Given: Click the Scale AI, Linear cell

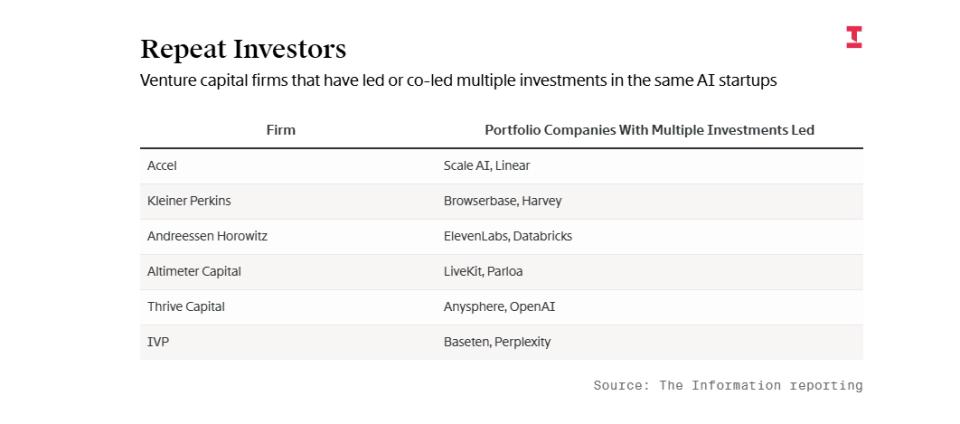Looking at the screenshot, I should [487, 166].
